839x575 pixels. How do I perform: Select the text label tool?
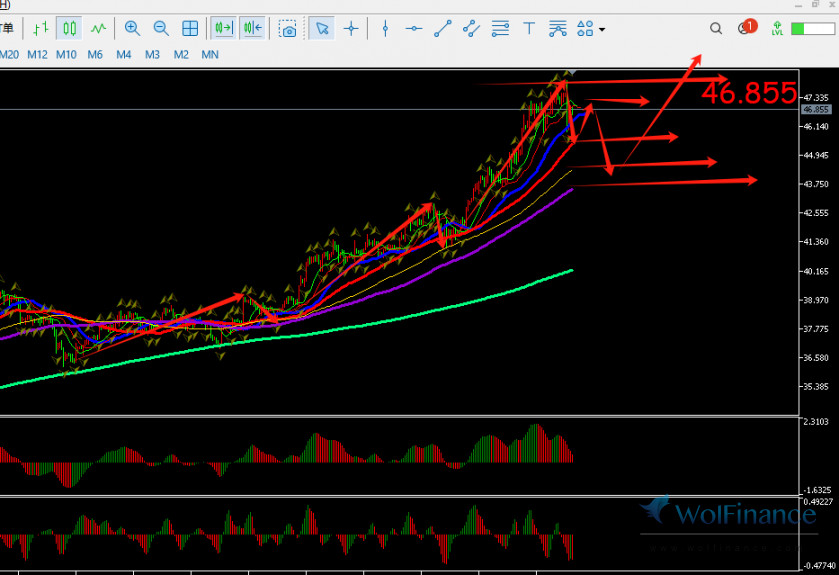(529, 29)
